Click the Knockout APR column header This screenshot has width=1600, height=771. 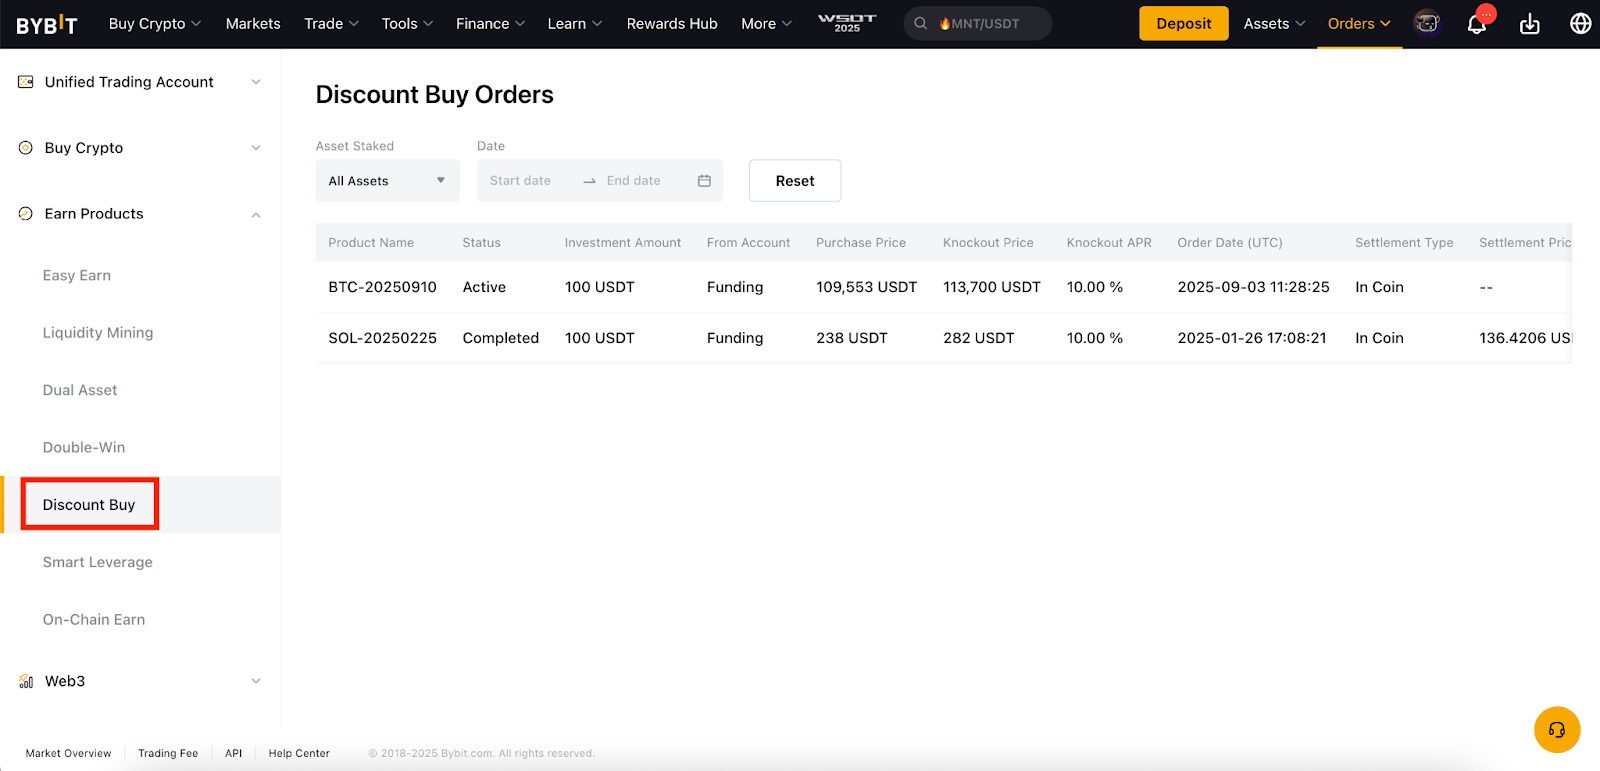[x=1109, y=243]
